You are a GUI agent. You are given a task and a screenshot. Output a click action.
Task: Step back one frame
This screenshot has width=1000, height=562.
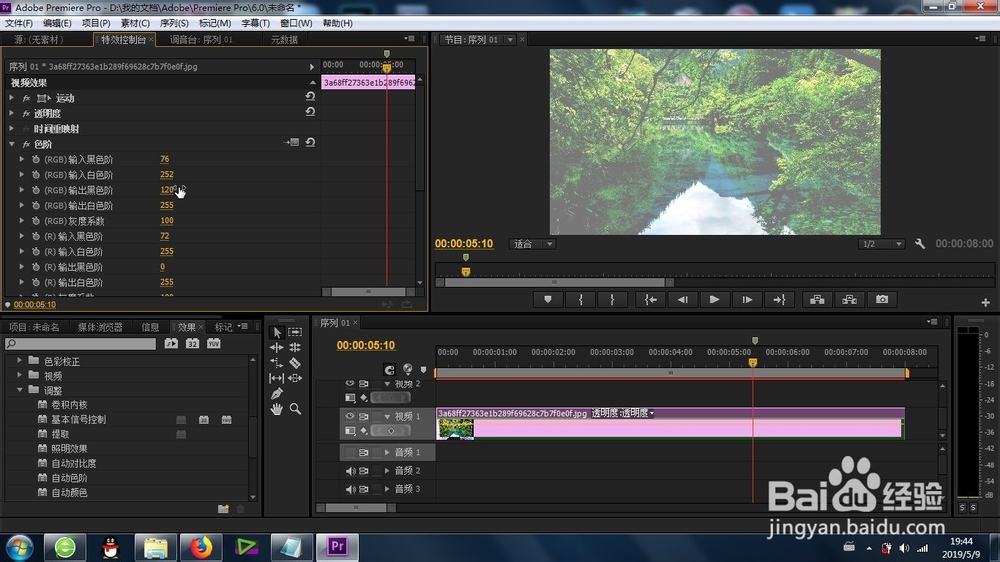[x=682, y=299]
